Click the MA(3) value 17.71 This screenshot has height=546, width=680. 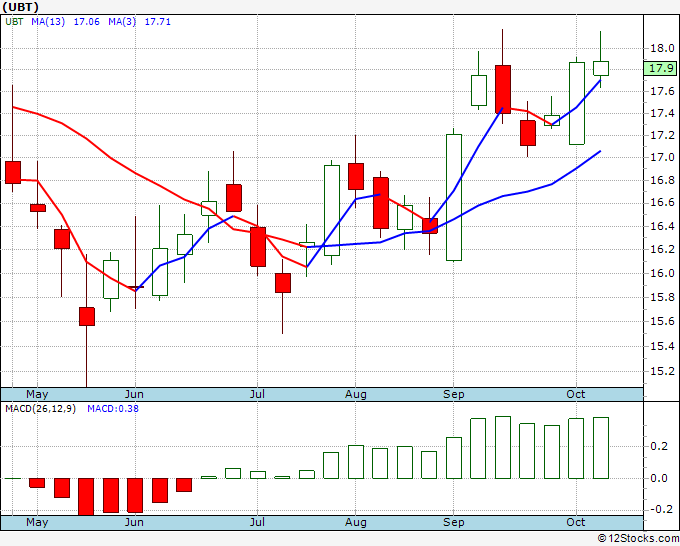pyautogui.click(x=157, y=22)
